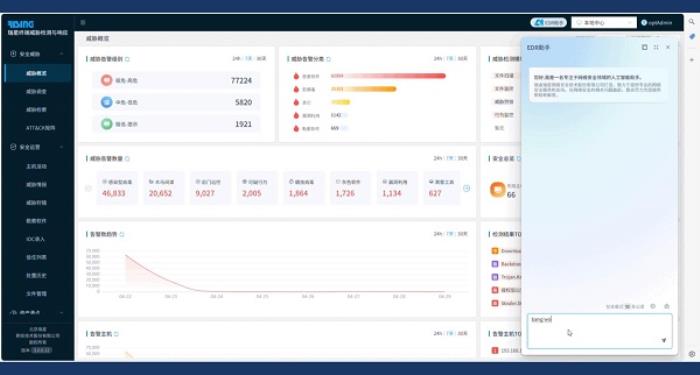The height and width of the screenshot is (375, 700).
Task: Tick the checkbox left of alert count cards
Action: click(88, 188)
